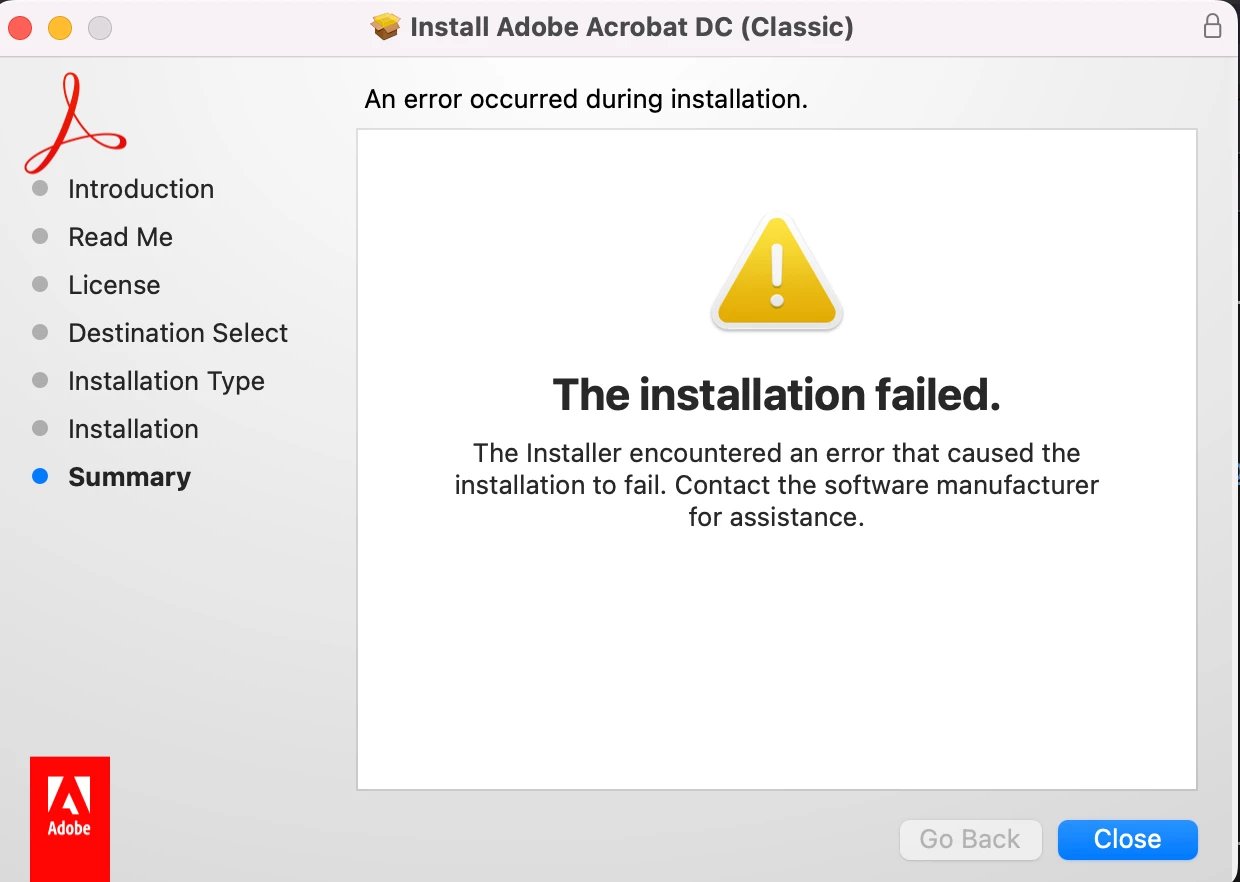
Task: Click the disabled Go Back button
Action: 971,839
